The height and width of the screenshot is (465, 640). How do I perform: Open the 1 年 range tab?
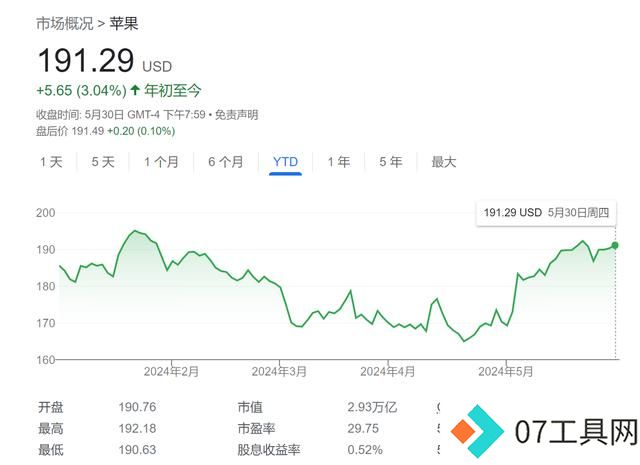339,162
